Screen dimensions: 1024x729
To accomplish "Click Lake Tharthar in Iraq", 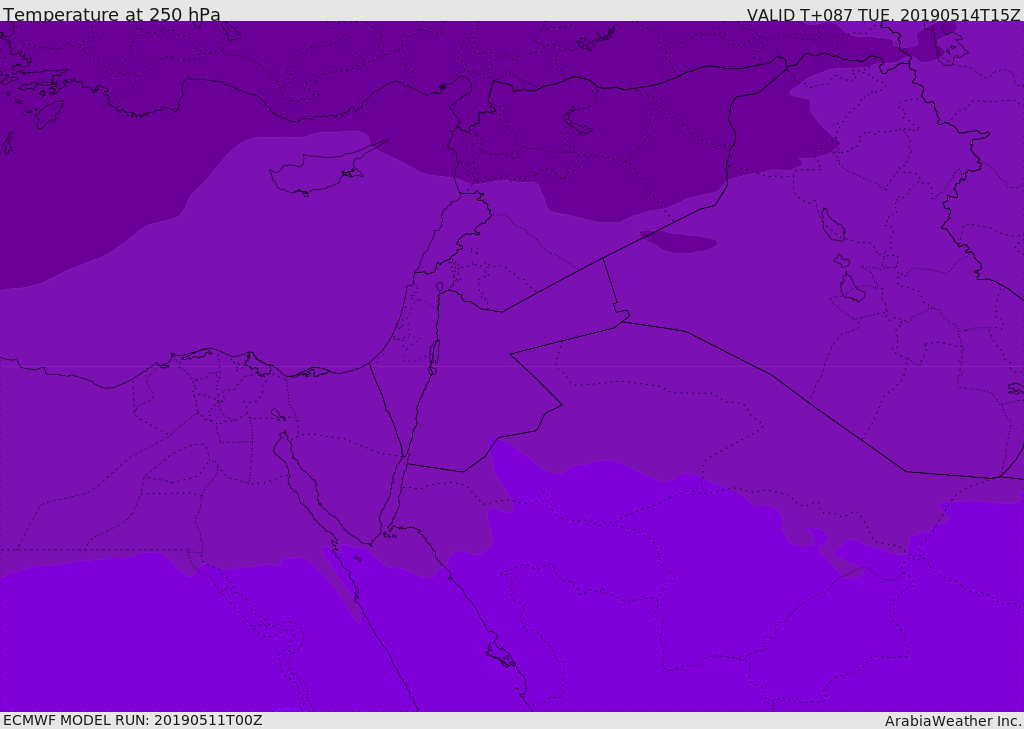I will [x=832, y=226].
